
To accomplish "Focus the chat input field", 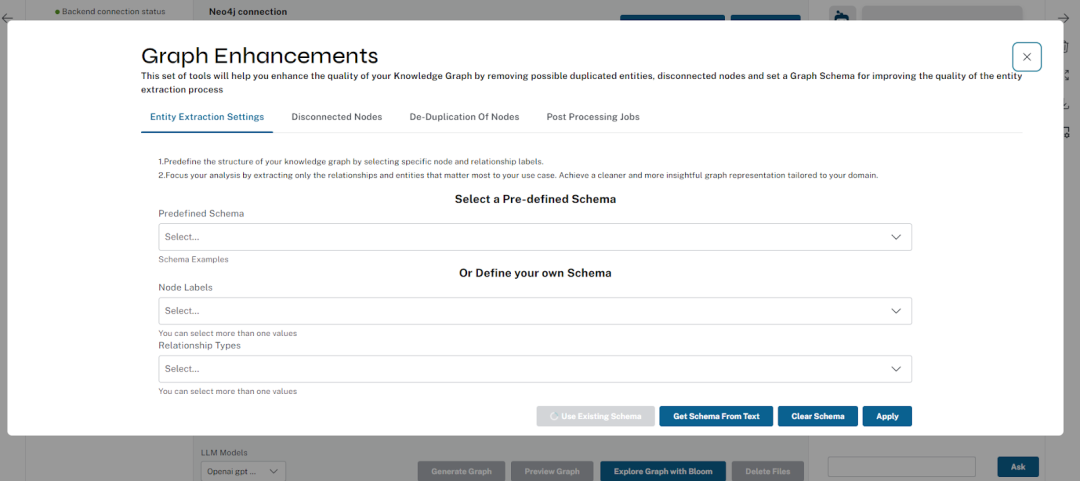I will [902, 467].
